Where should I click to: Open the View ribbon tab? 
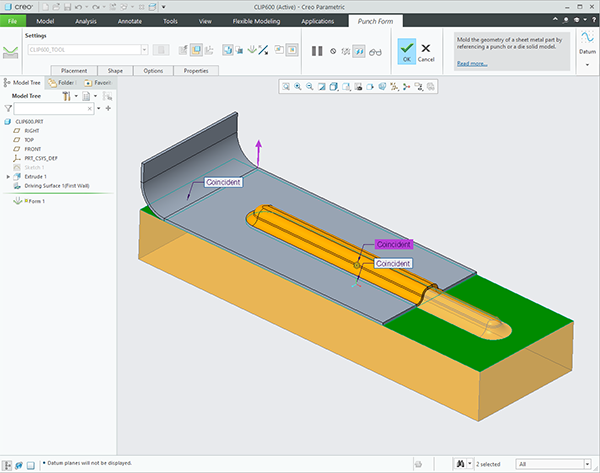tap(205, 21)
